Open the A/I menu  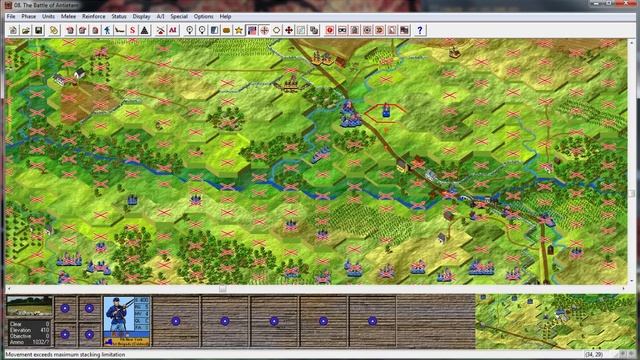click(x=160, y=16)
